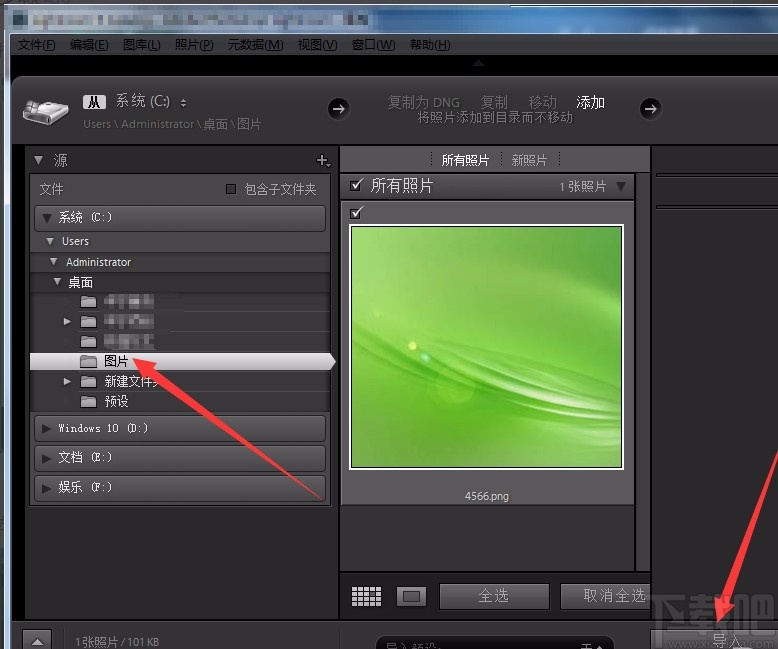Switch to 新照片 tab

[x=529, y=160]
